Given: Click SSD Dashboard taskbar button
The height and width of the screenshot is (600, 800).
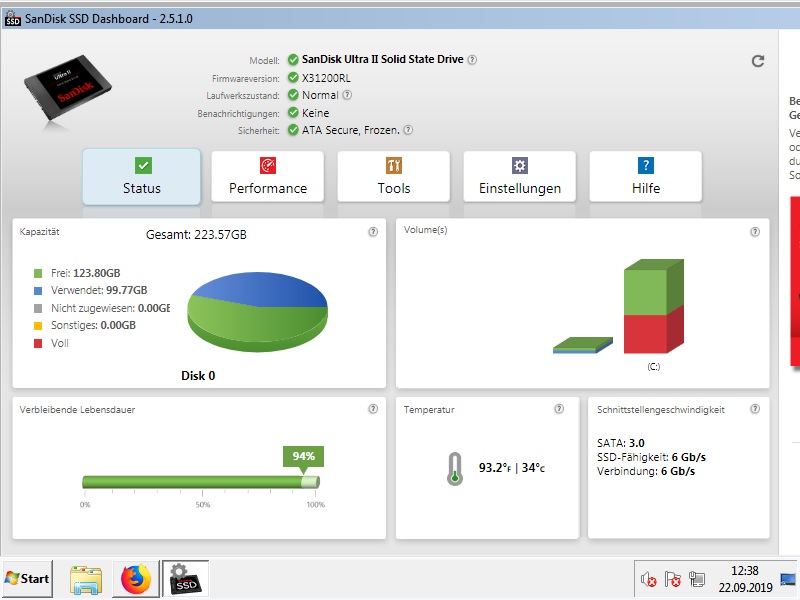Looking at the screenshot, I should pyautogui.click(x=185, y=579).
